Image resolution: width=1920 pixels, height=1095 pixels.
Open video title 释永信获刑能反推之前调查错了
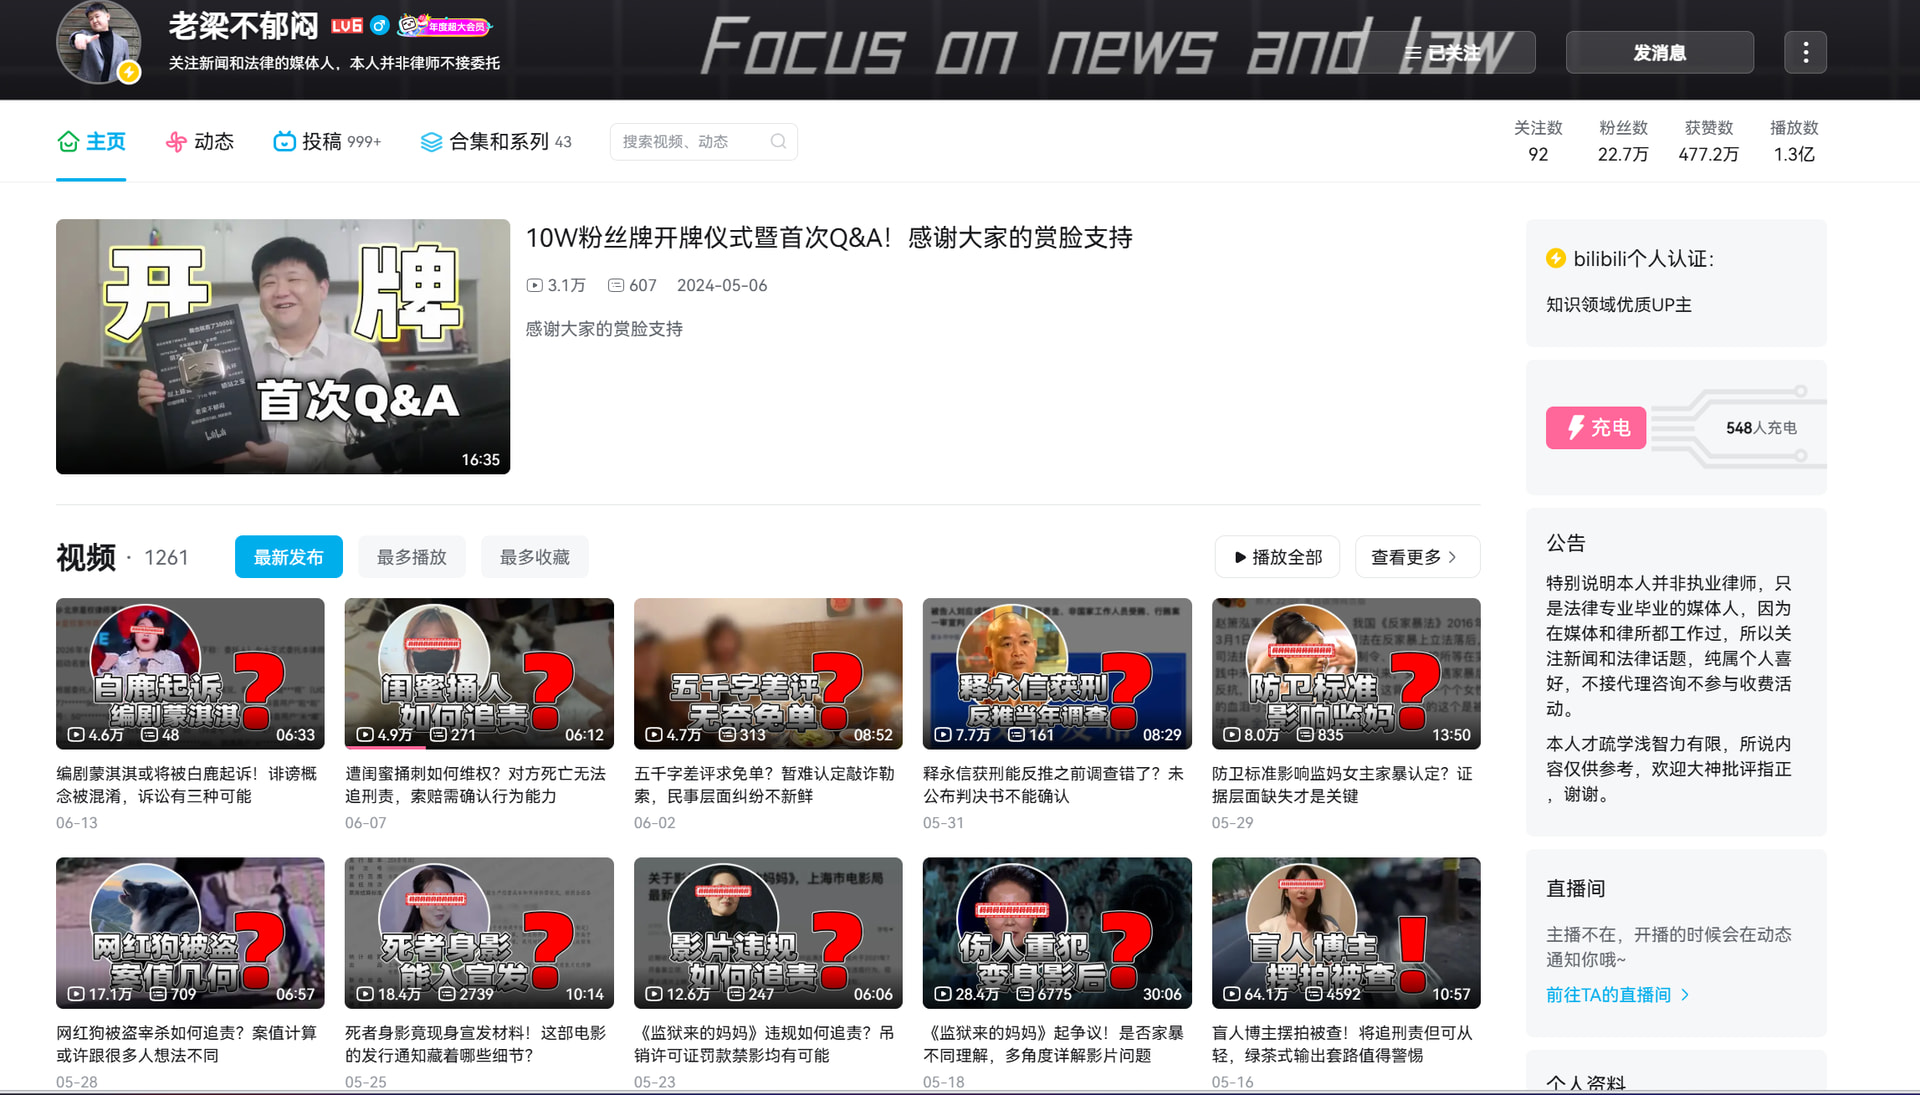[x=1054, y=785]
